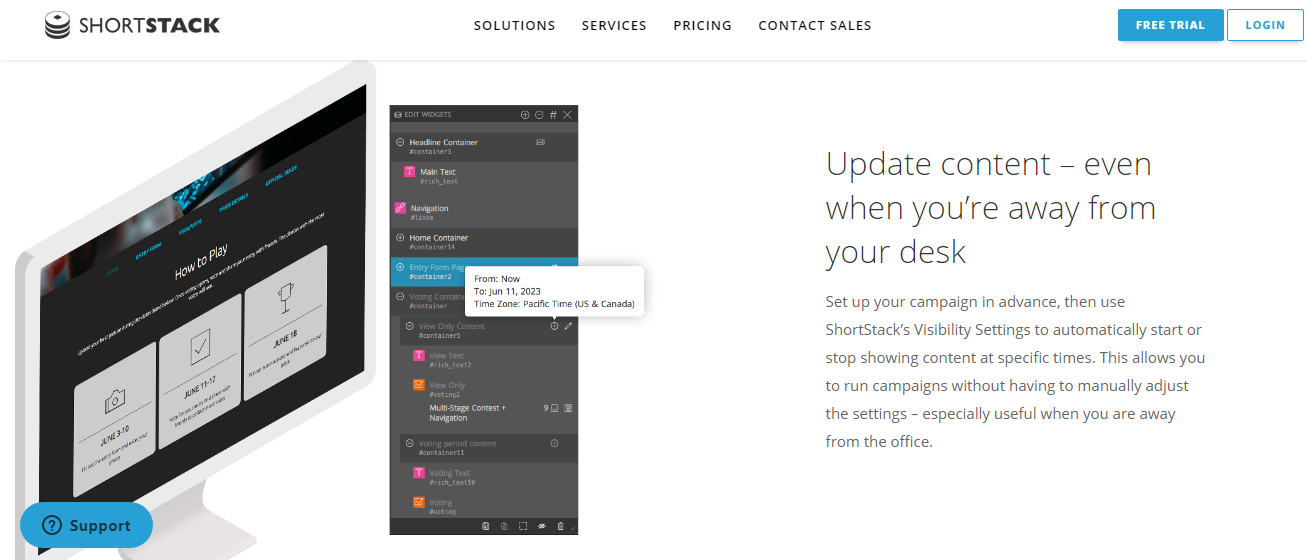This screenshot has width=1307, height=560.
Task: Click the expand-all plus icon in Edit Widgets header
Action: point(525,115)
